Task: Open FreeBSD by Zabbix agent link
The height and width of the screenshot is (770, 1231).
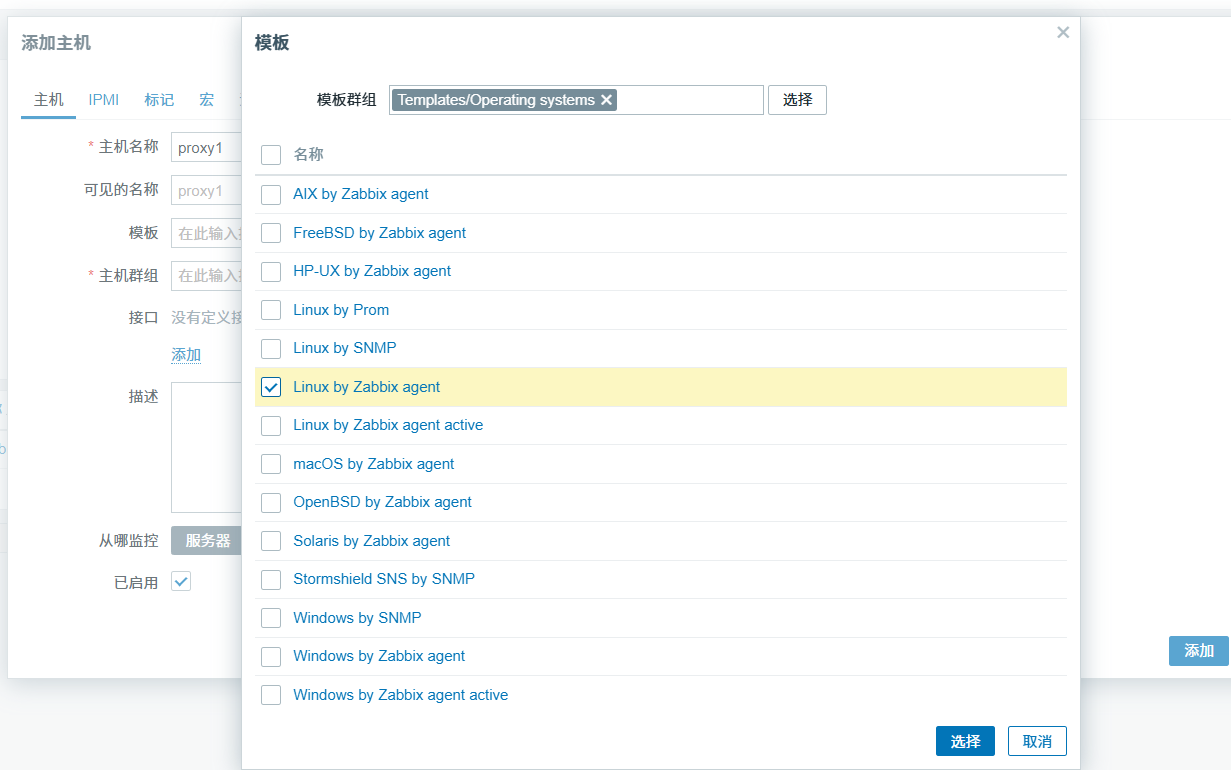Action: (380, 233)
